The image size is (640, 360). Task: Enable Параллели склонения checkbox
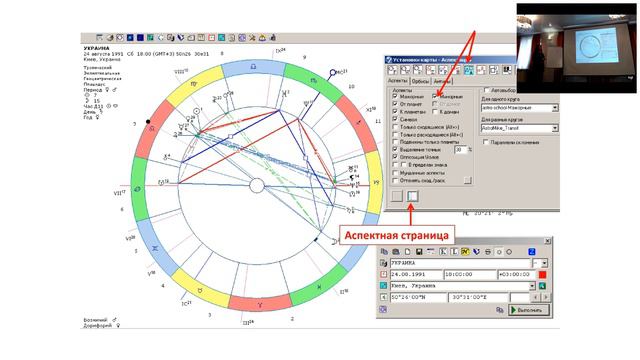coord(486,142)
